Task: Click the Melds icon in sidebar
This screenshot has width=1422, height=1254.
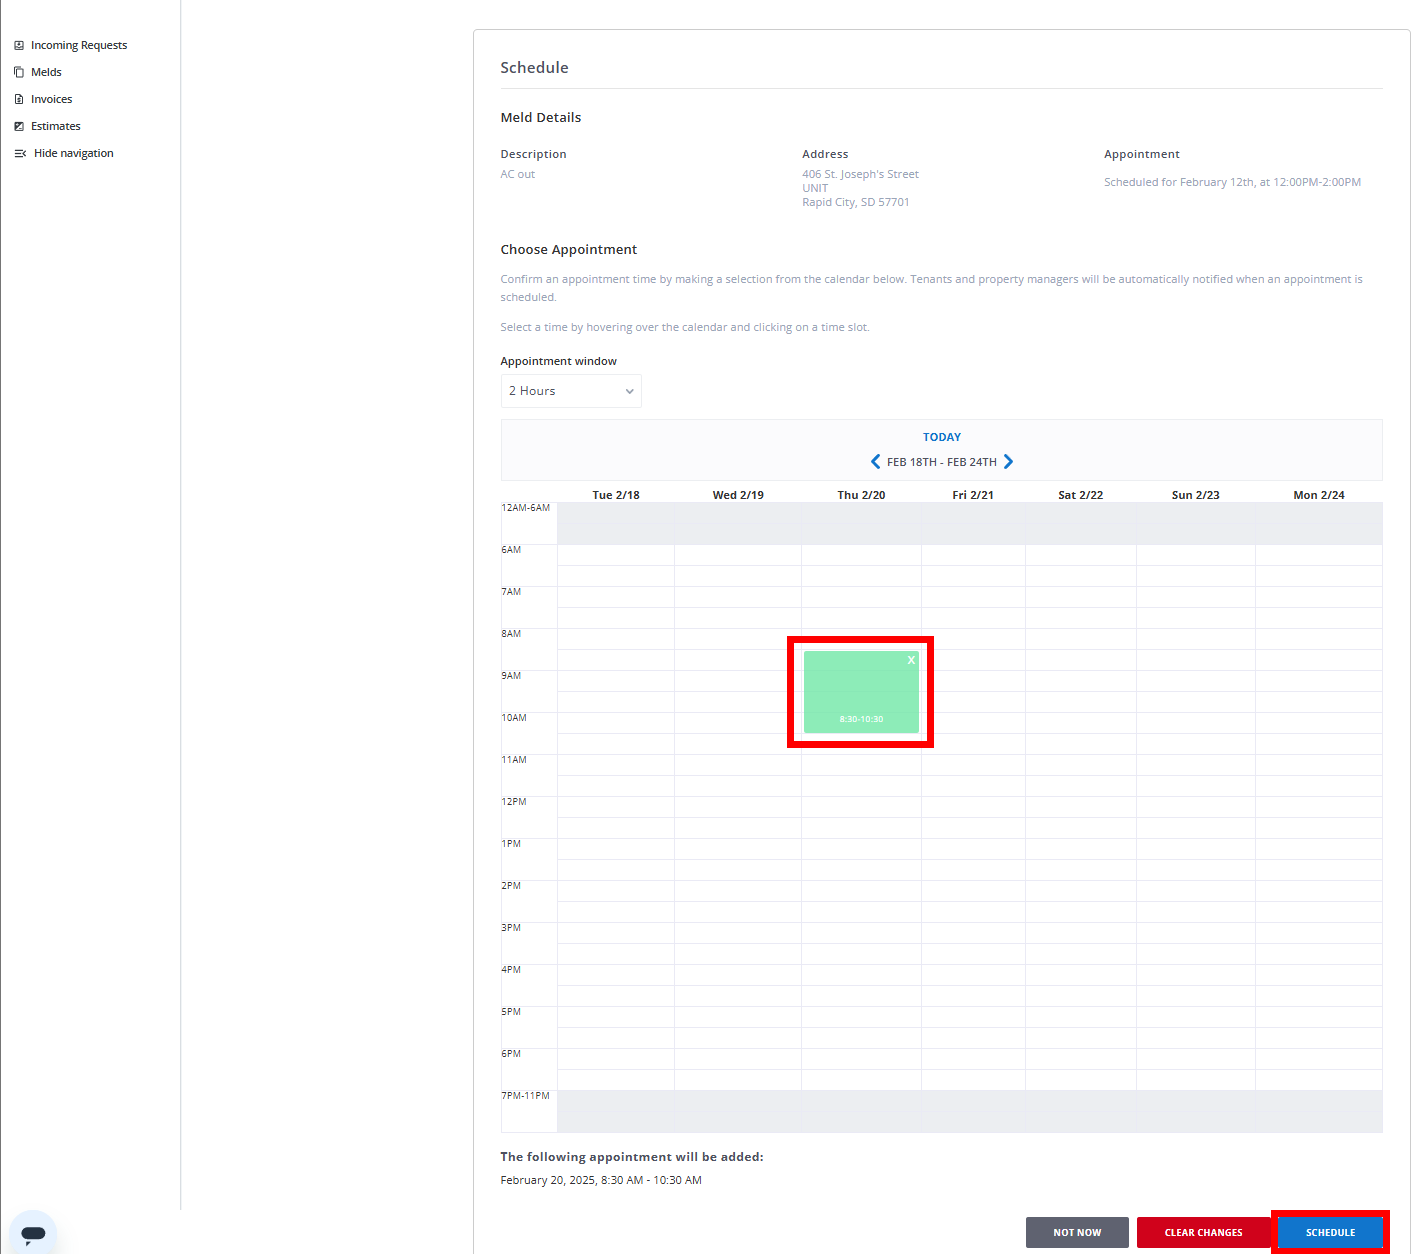Action: (19, 72)
